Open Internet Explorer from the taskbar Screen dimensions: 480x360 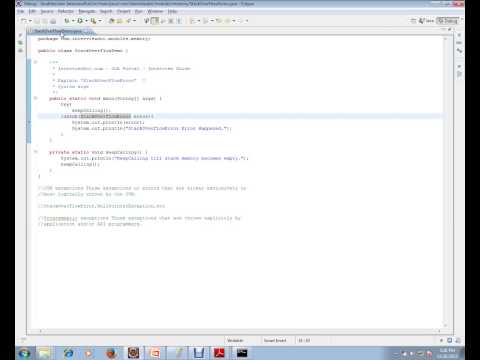click(68, 353)
